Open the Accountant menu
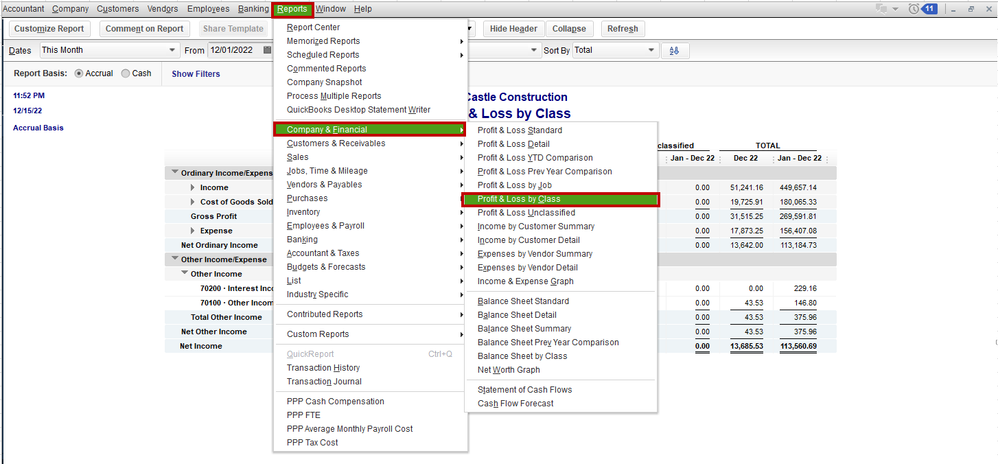 [23, 9]
